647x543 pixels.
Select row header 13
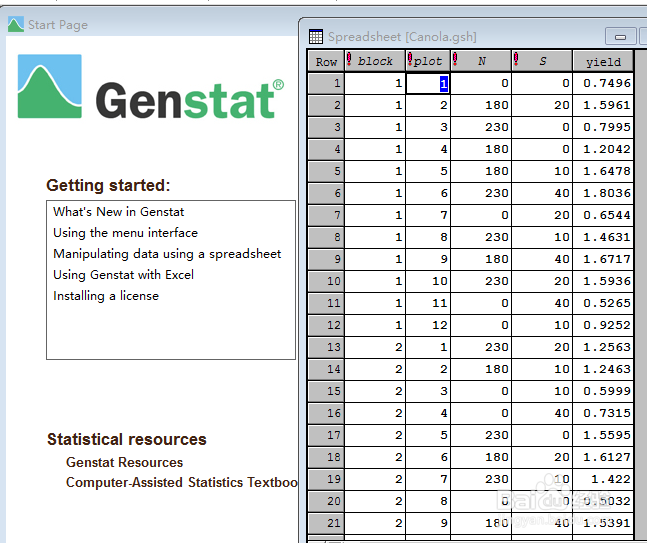[x=326, y=347]
